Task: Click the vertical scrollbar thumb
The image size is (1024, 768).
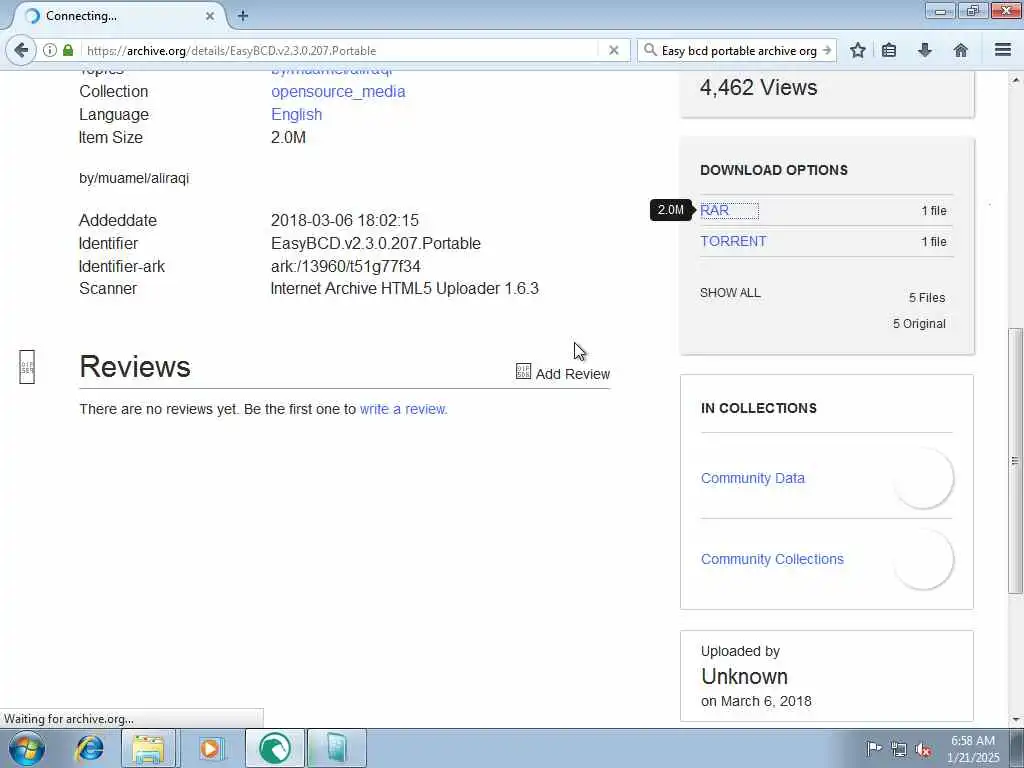Action: (x=1015, y=460)
